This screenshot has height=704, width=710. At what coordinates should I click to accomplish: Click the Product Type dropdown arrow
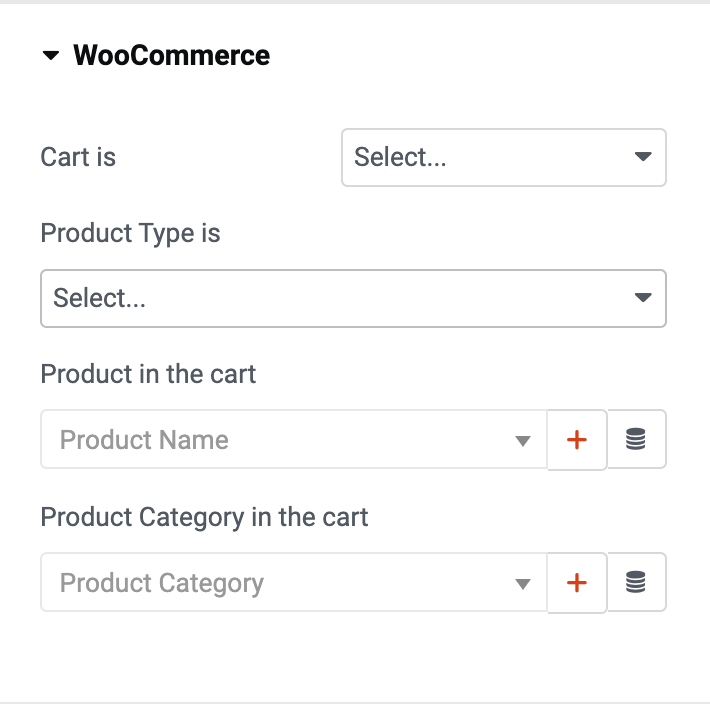coord(643,297)
